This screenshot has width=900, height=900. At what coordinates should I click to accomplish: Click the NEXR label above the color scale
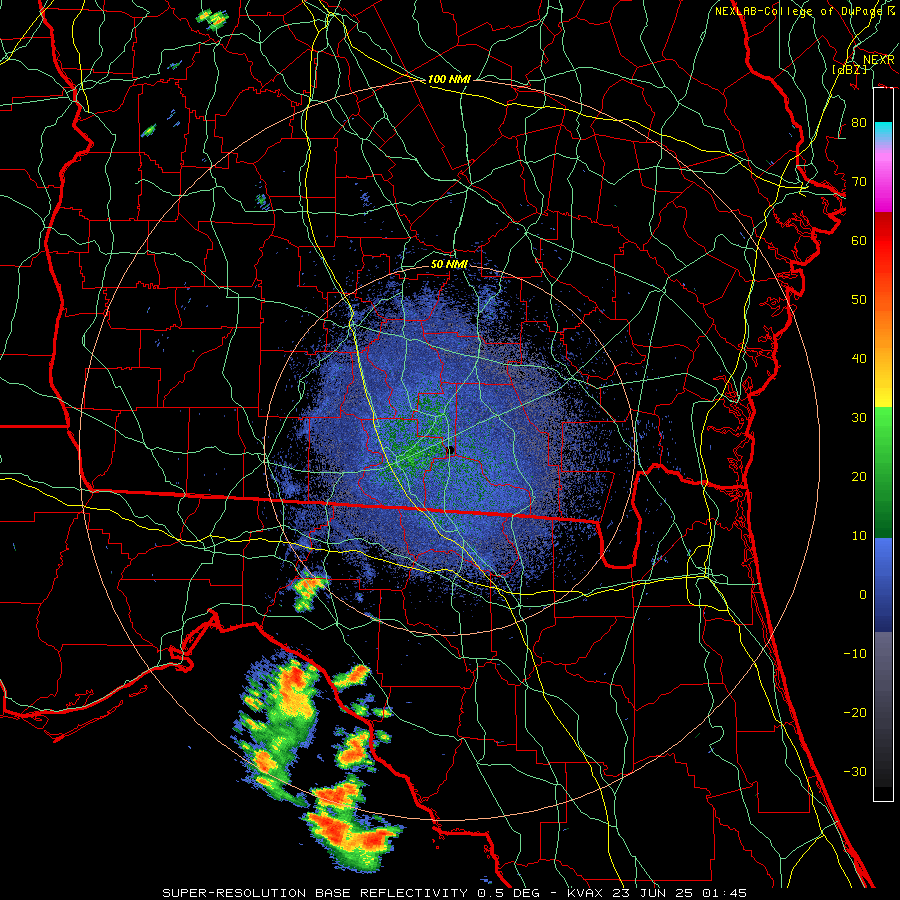click(x=878, y=60)
